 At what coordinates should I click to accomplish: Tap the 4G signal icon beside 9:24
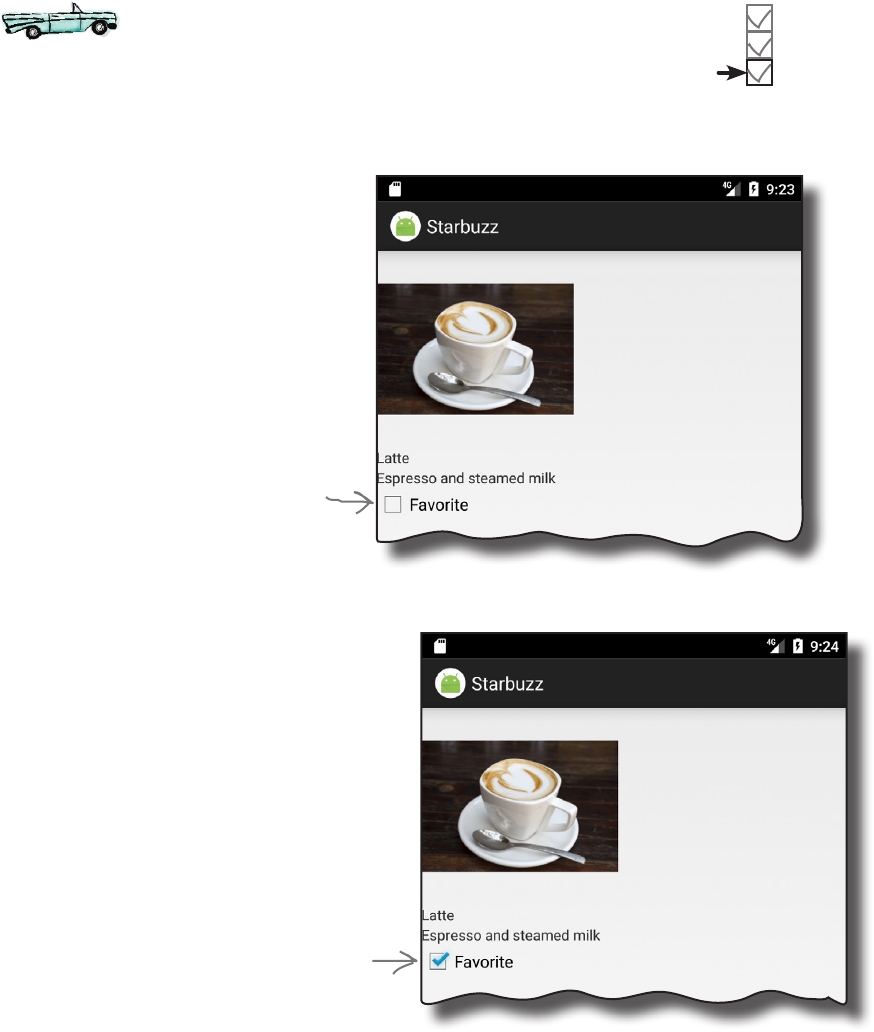pyautogui.click(x=776, y=646)
